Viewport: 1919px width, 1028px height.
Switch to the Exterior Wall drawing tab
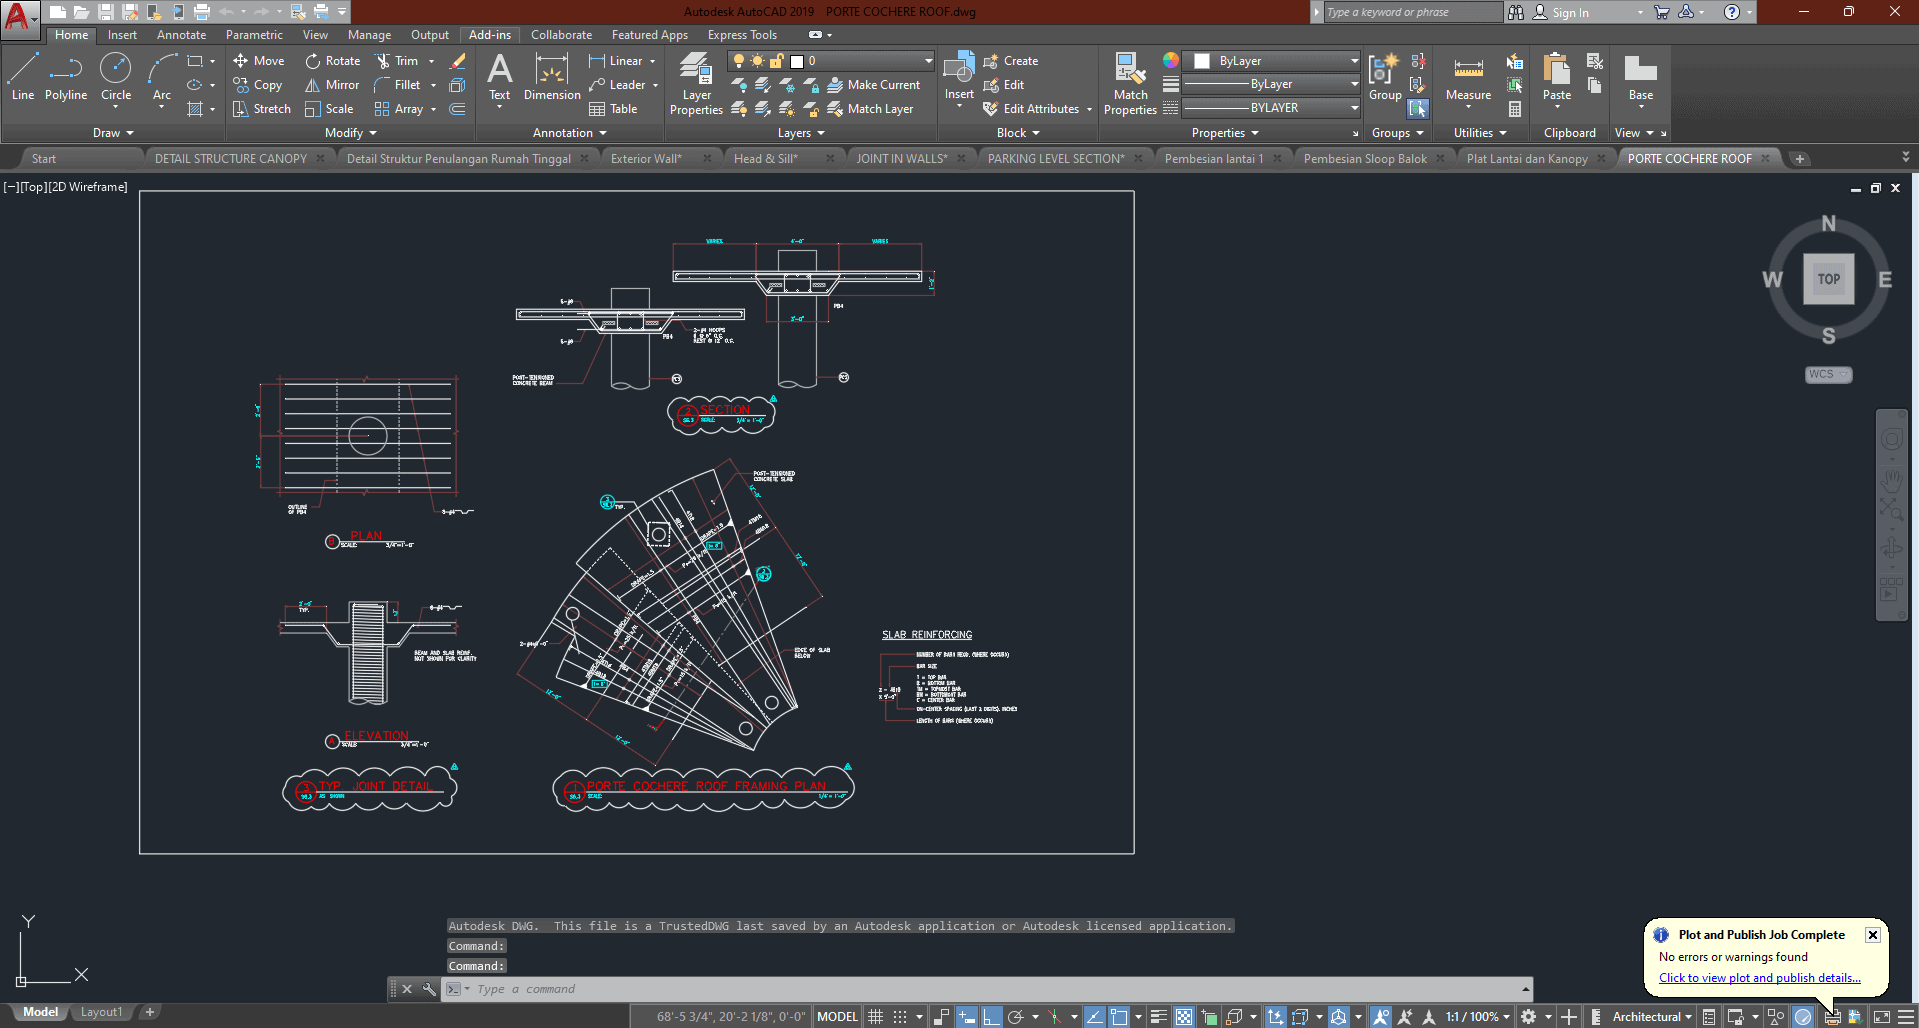[x=646, y=159]
